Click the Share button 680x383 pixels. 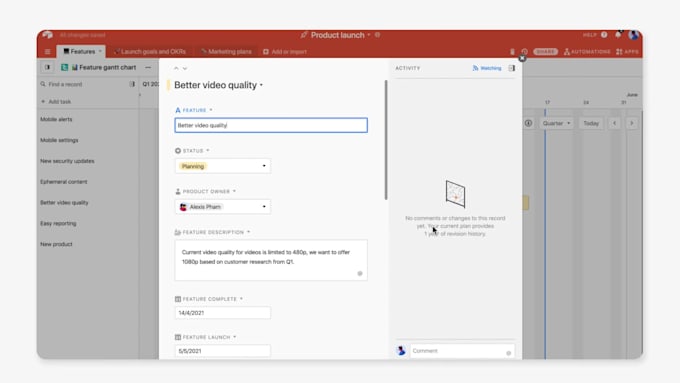click(546, 52)
